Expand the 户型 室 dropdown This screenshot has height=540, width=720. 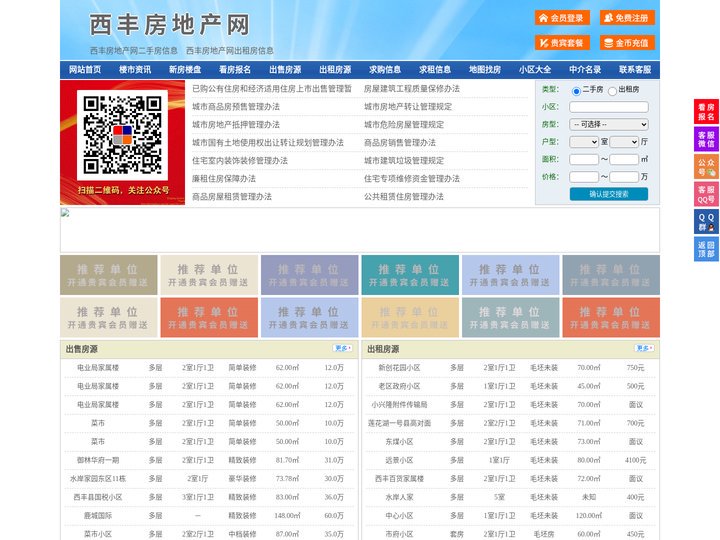(584, 142)
